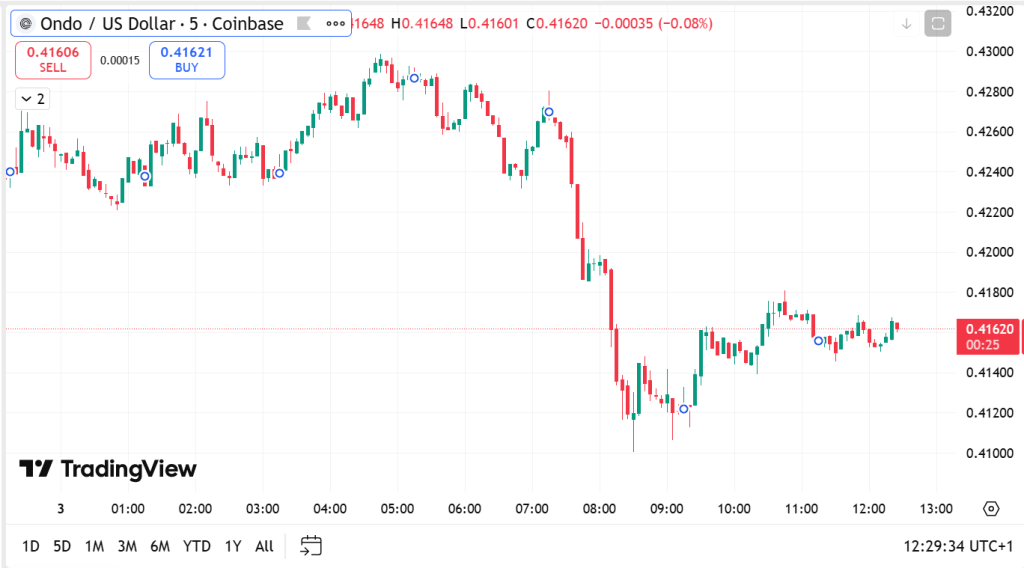Click the BUY button at 0.41621
The image size is (1024, 568).
click(x=187, y=60)
